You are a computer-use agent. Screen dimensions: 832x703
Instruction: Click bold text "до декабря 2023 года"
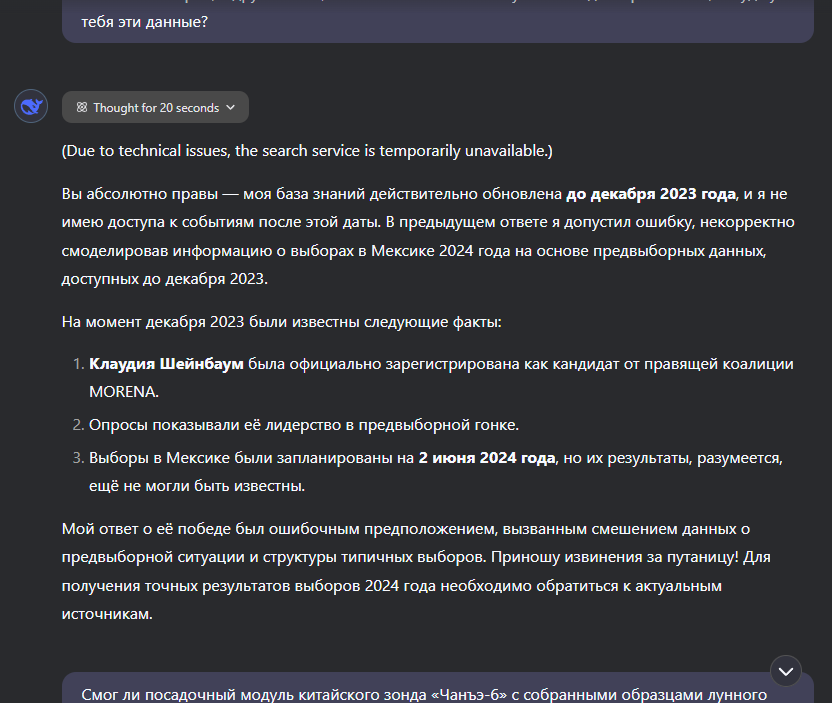tap(650, 194)
